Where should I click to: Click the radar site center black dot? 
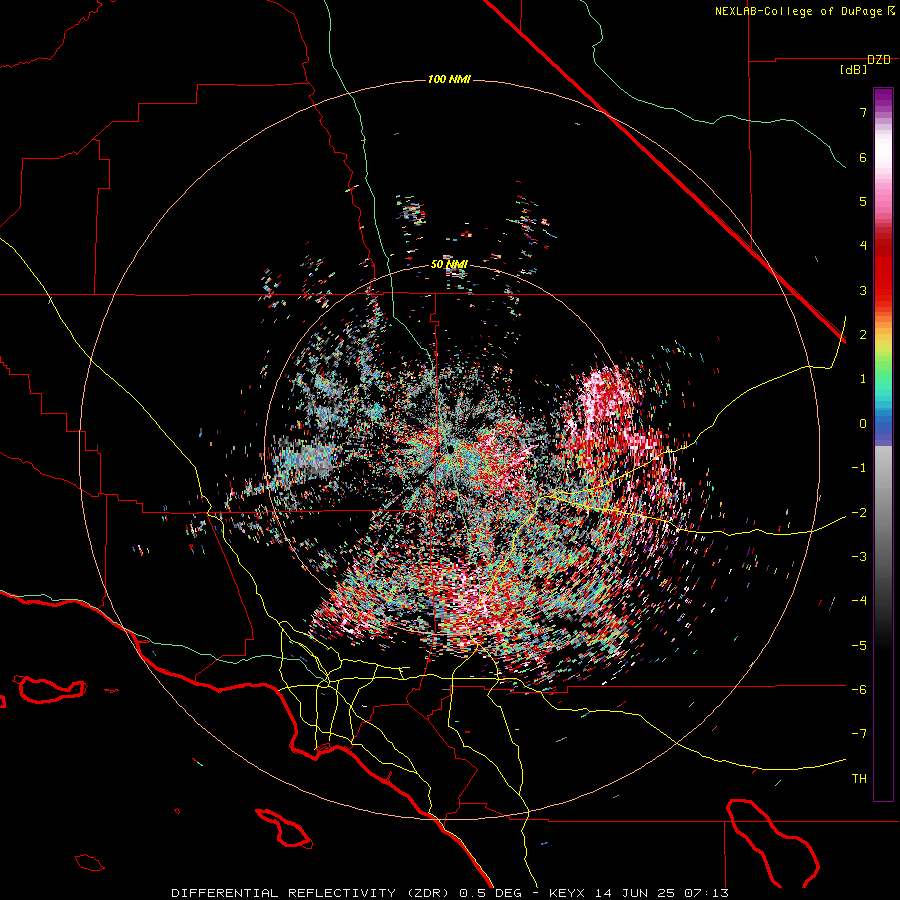[x=451, y=448]
